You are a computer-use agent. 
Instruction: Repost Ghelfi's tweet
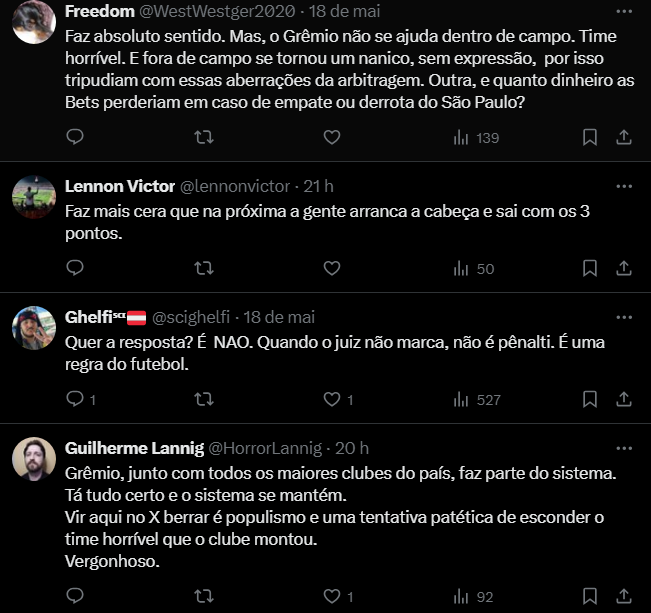(203, 399)
